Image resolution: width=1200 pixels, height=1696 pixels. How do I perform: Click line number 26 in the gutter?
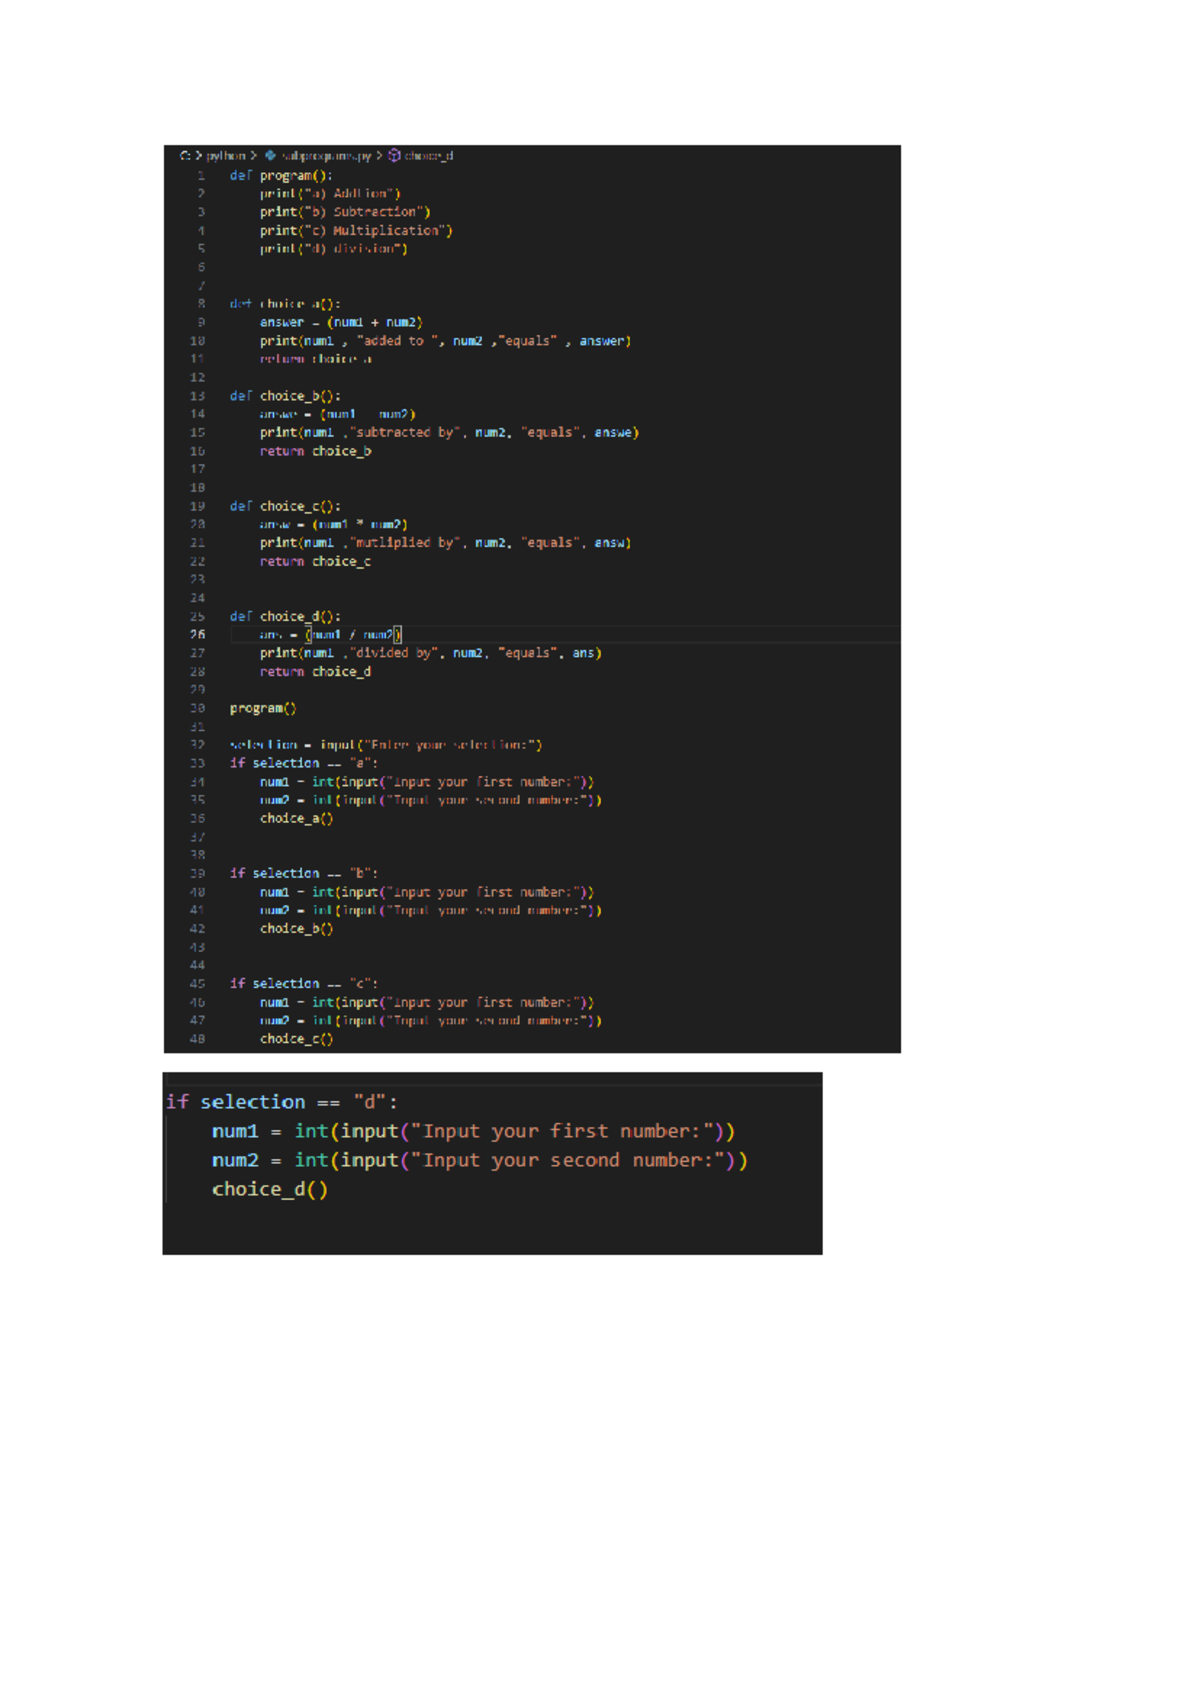pyautogui.click(x=198, y=635)
